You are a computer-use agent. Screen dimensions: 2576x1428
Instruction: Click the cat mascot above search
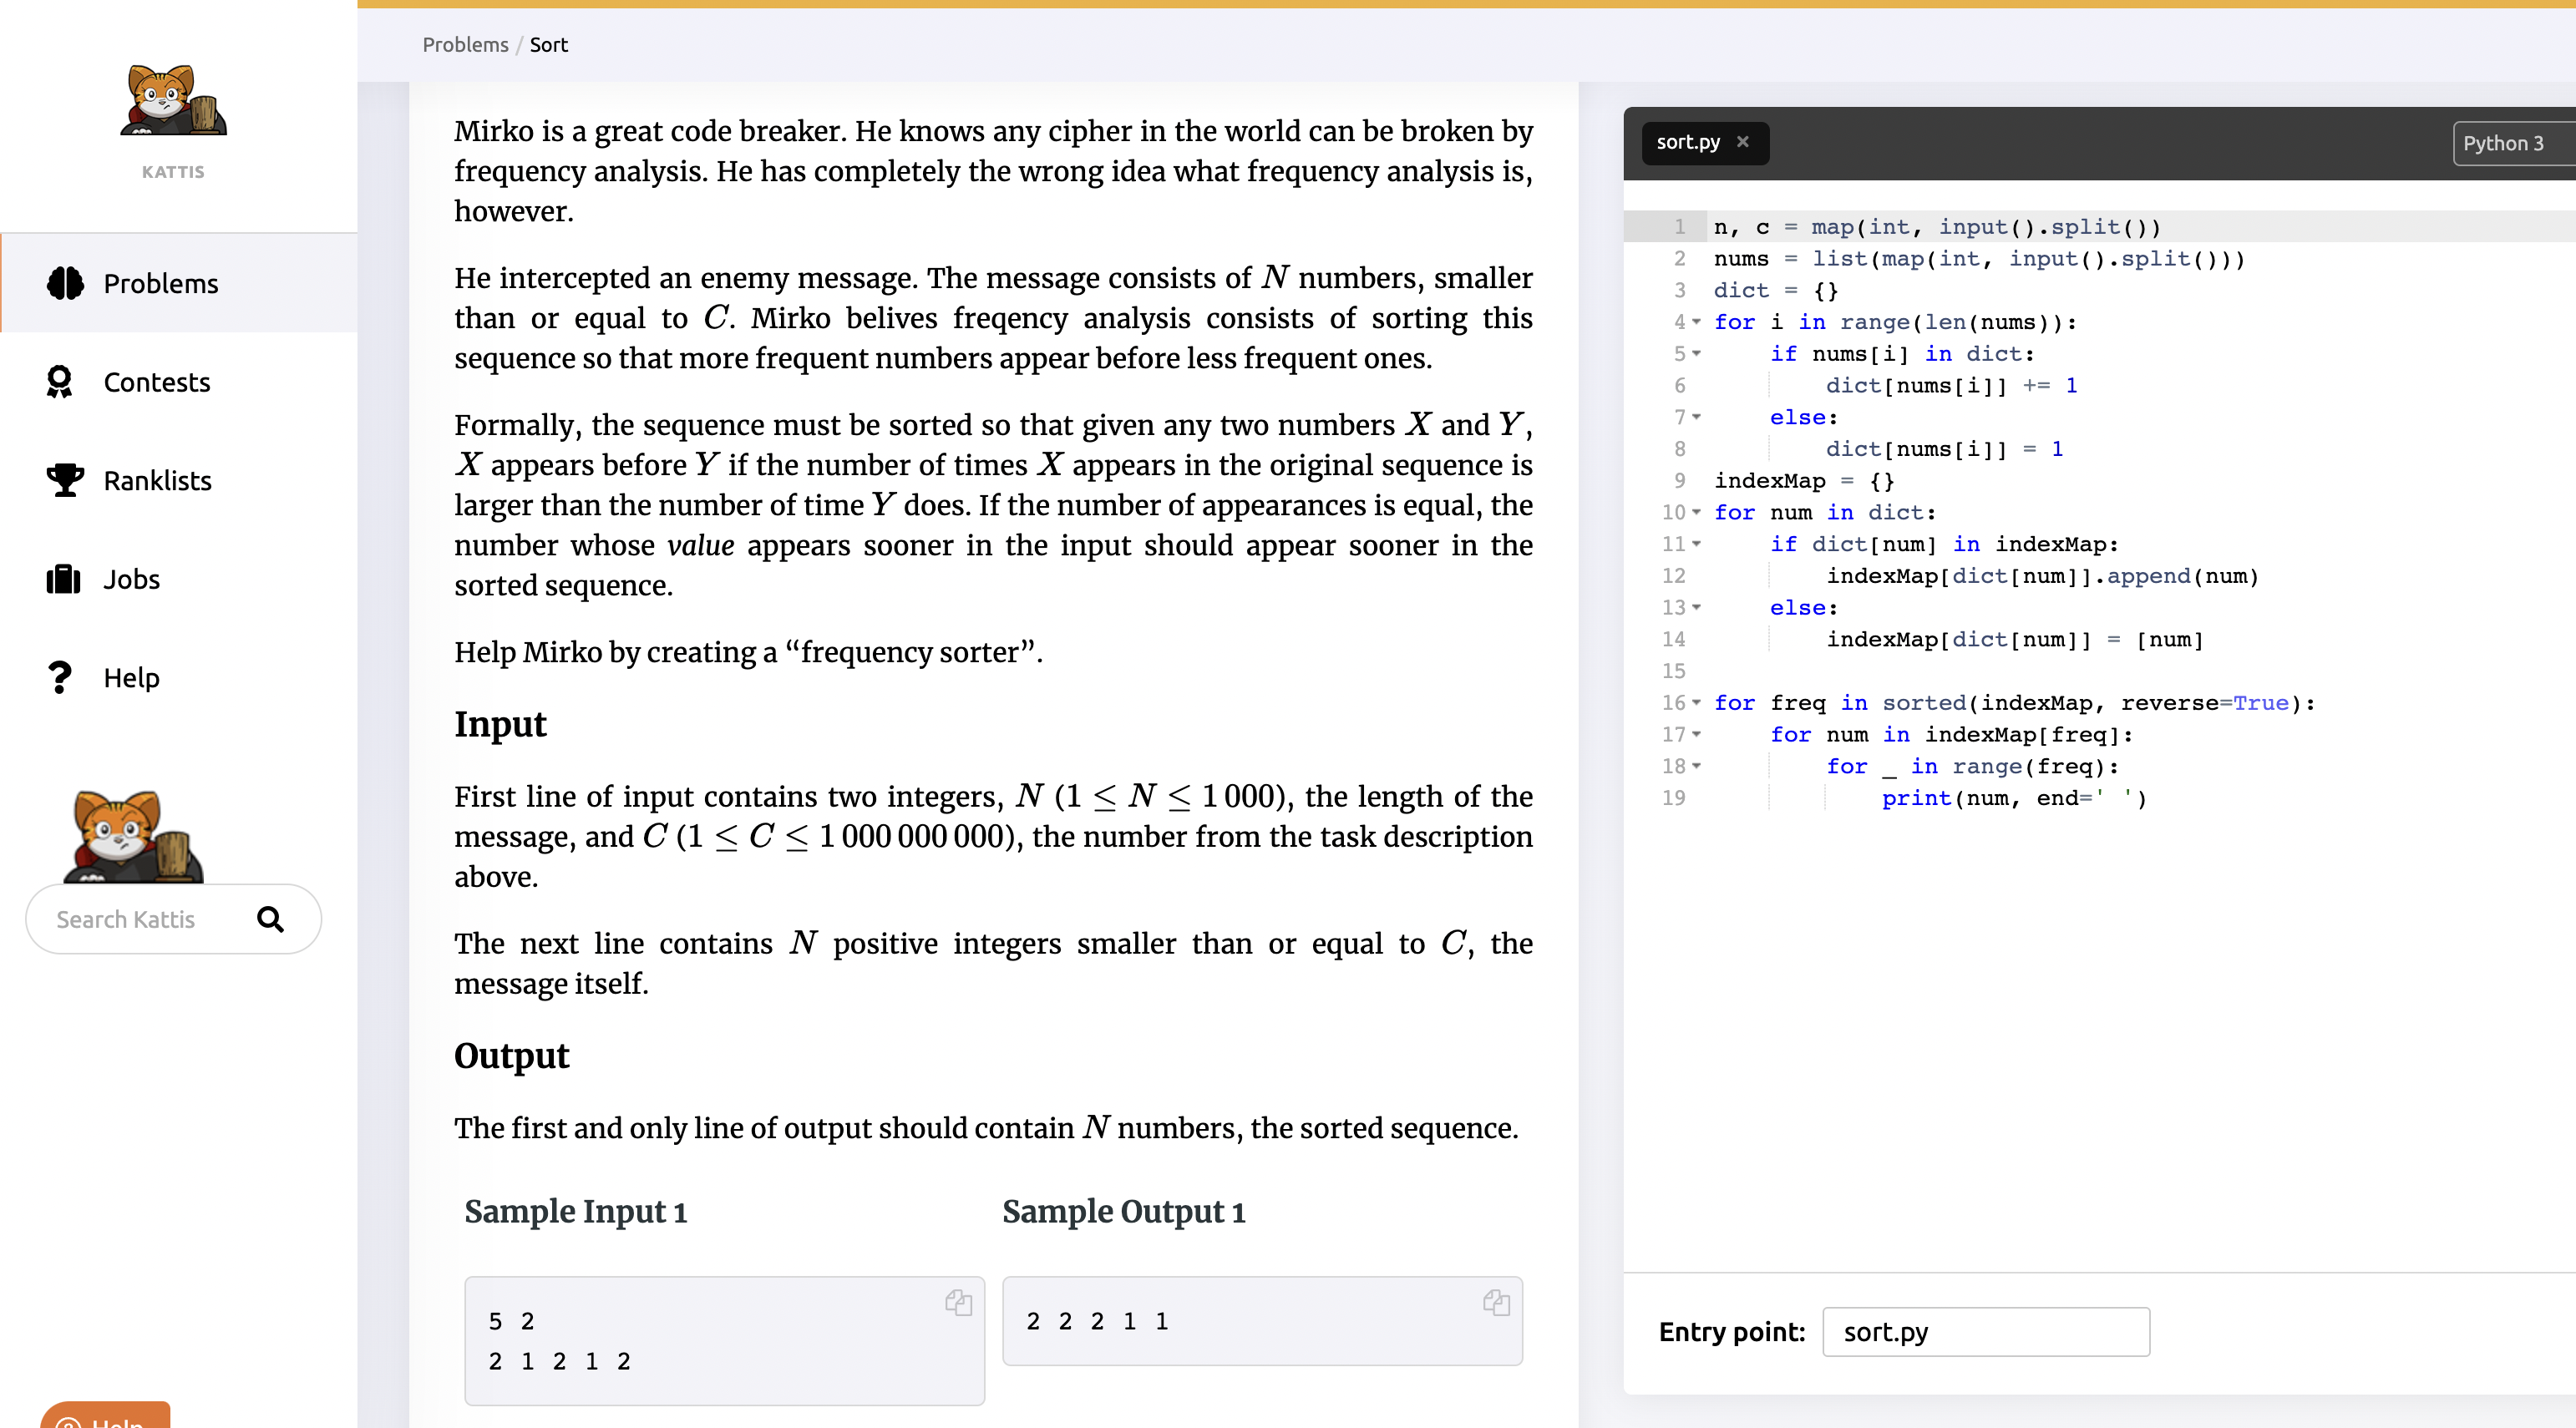coord(133,836)
